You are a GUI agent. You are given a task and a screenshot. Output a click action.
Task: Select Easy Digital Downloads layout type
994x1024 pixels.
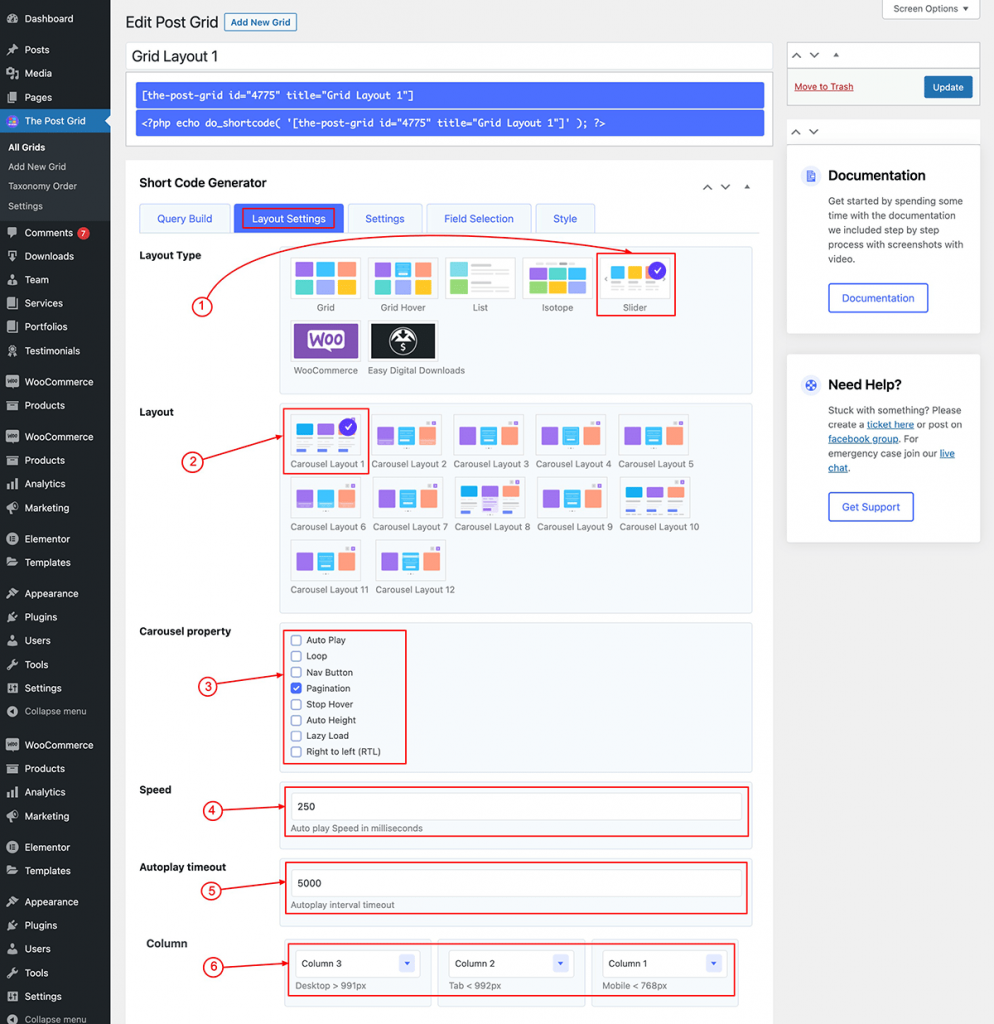click(402, 340)
